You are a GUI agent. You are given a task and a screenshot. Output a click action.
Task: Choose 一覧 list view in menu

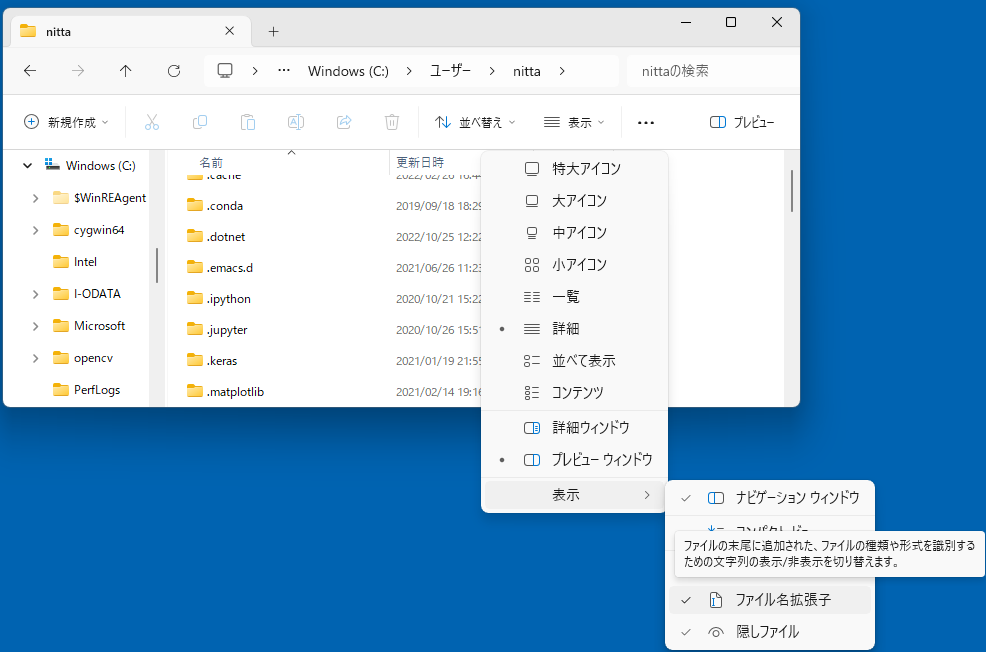click(x=565, y=297)
